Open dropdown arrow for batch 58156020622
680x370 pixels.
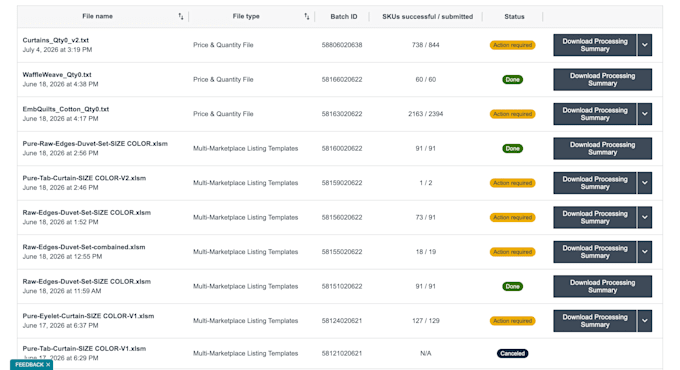(x=645, y=217)
